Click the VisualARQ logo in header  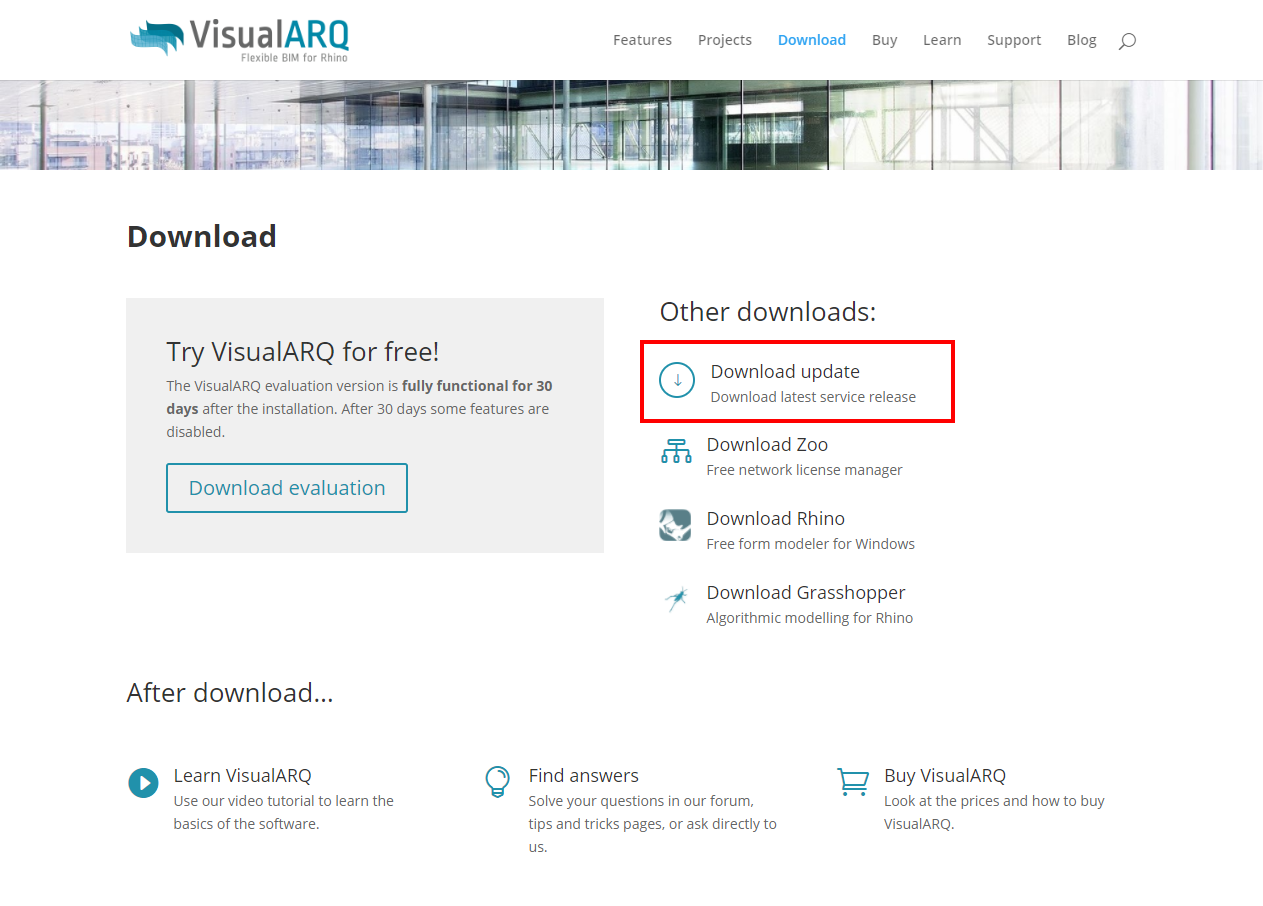240,39
